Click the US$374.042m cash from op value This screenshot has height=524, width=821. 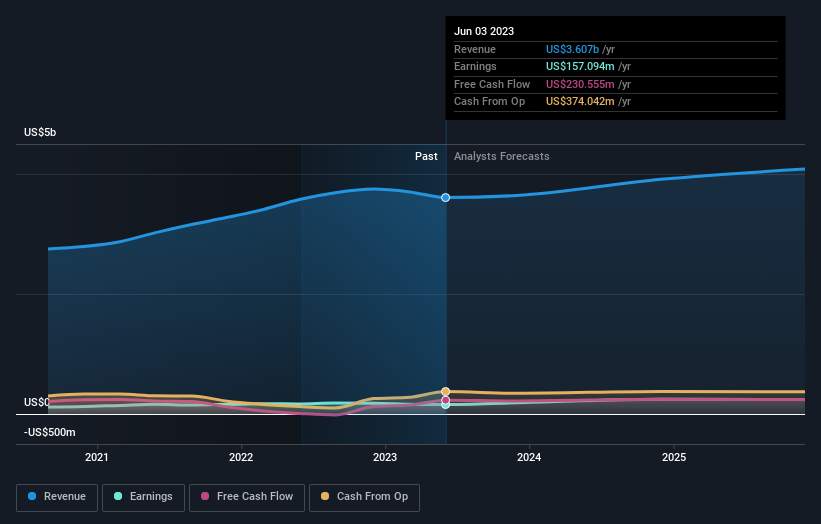tap(580, 102)
